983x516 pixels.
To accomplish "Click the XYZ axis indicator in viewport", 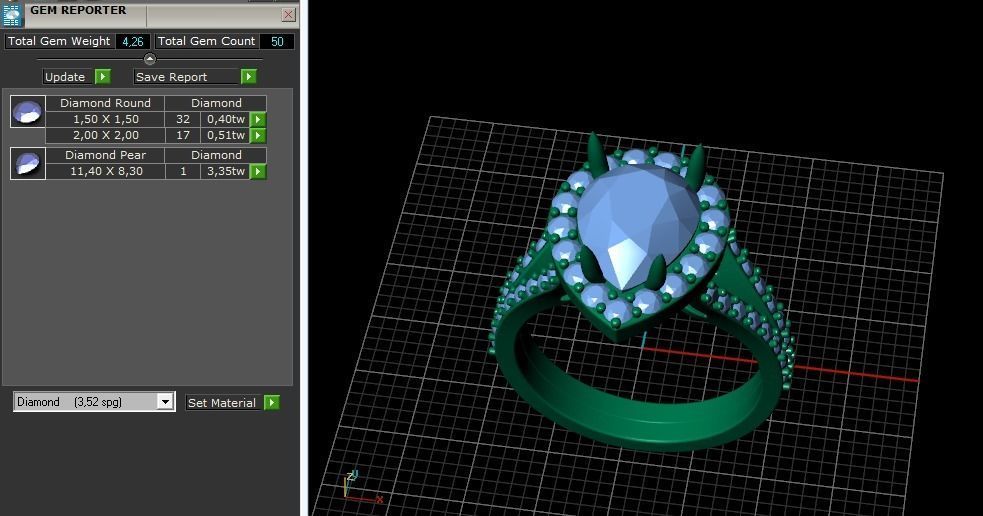I will click(x=362, y=488).
